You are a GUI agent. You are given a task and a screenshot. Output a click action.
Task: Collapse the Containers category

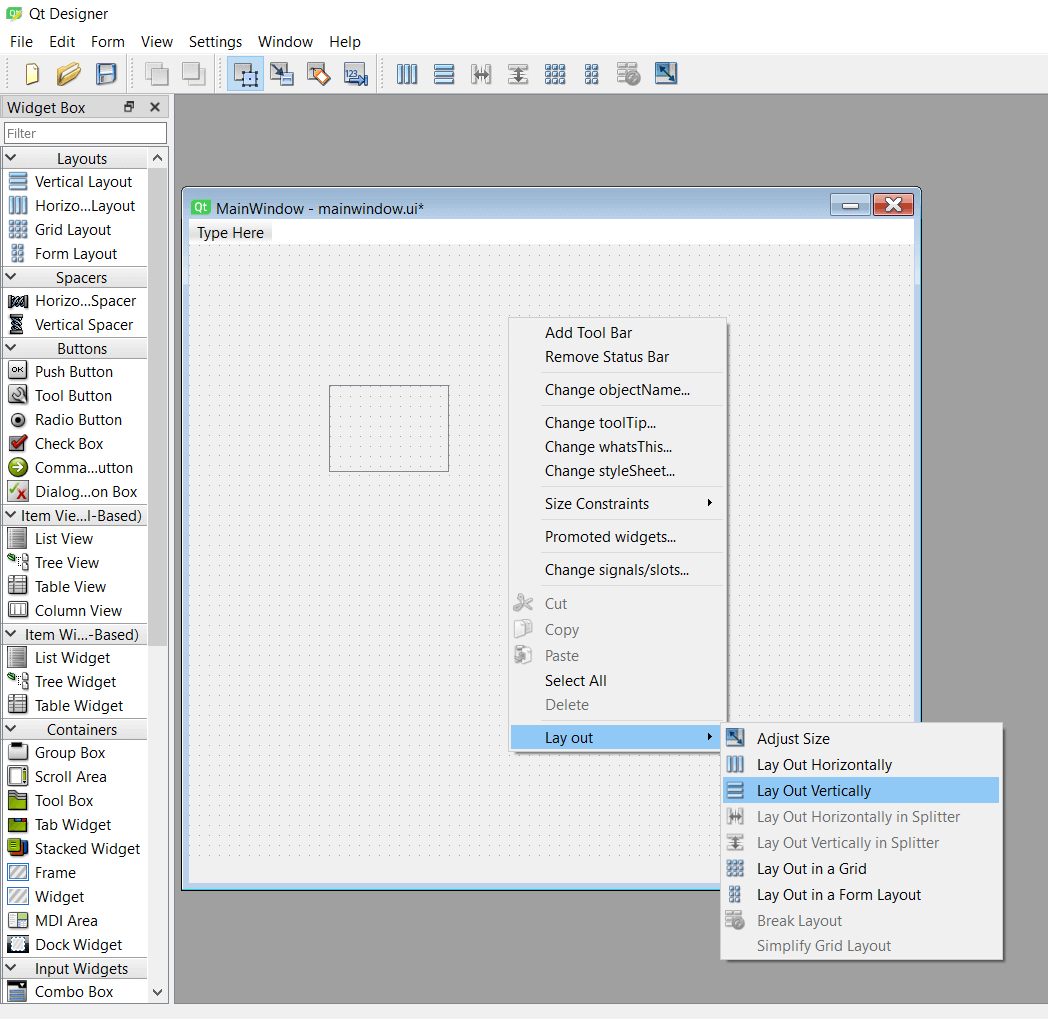[x=11, y=729]
